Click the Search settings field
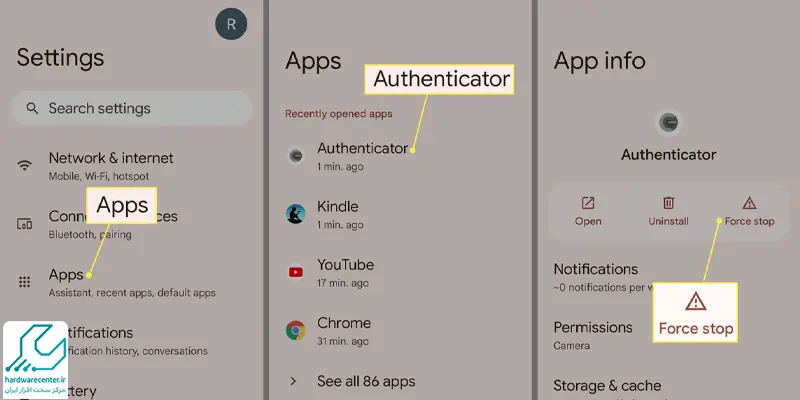Image resolution: width=800 pixels, height=400 pixels. pyautogui.click(x=132, y=108)
